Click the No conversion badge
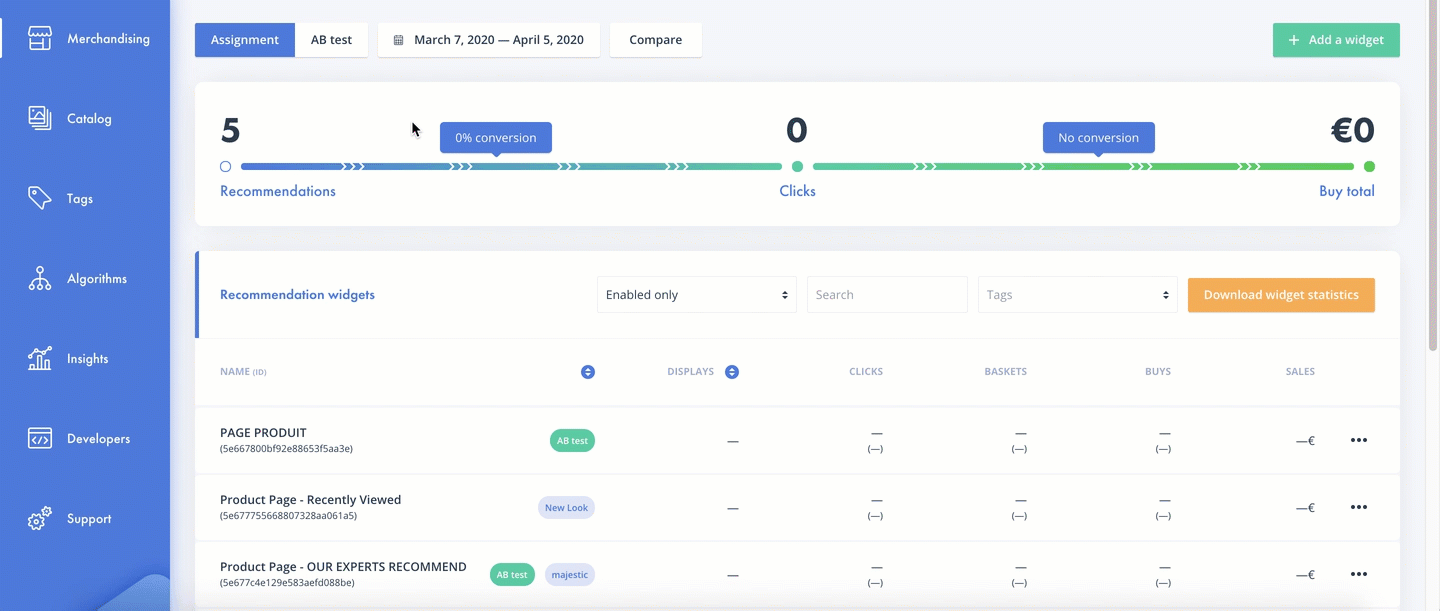 1098,138
